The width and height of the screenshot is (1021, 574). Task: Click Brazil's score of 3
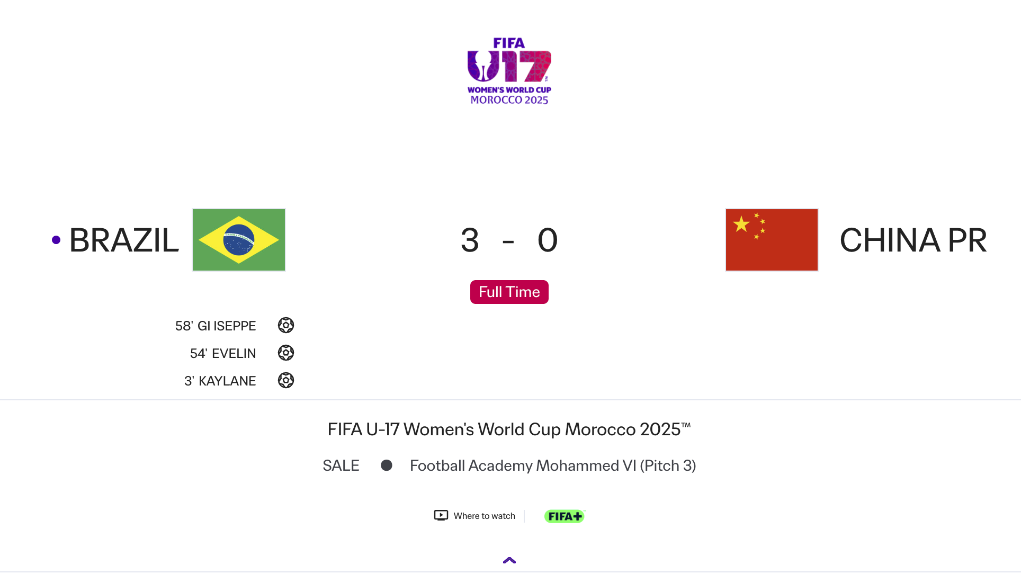470,241
